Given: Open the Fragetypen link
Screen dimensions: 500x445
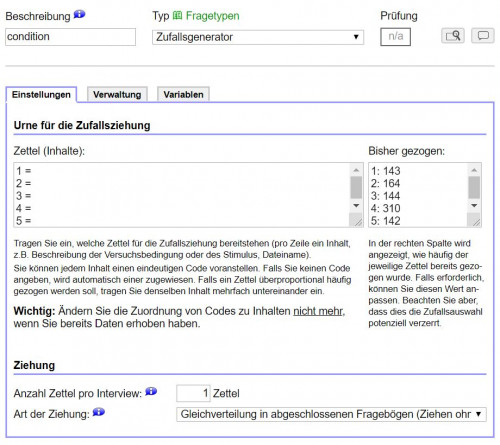Looking at the screenshot, I should click(212, 16).
